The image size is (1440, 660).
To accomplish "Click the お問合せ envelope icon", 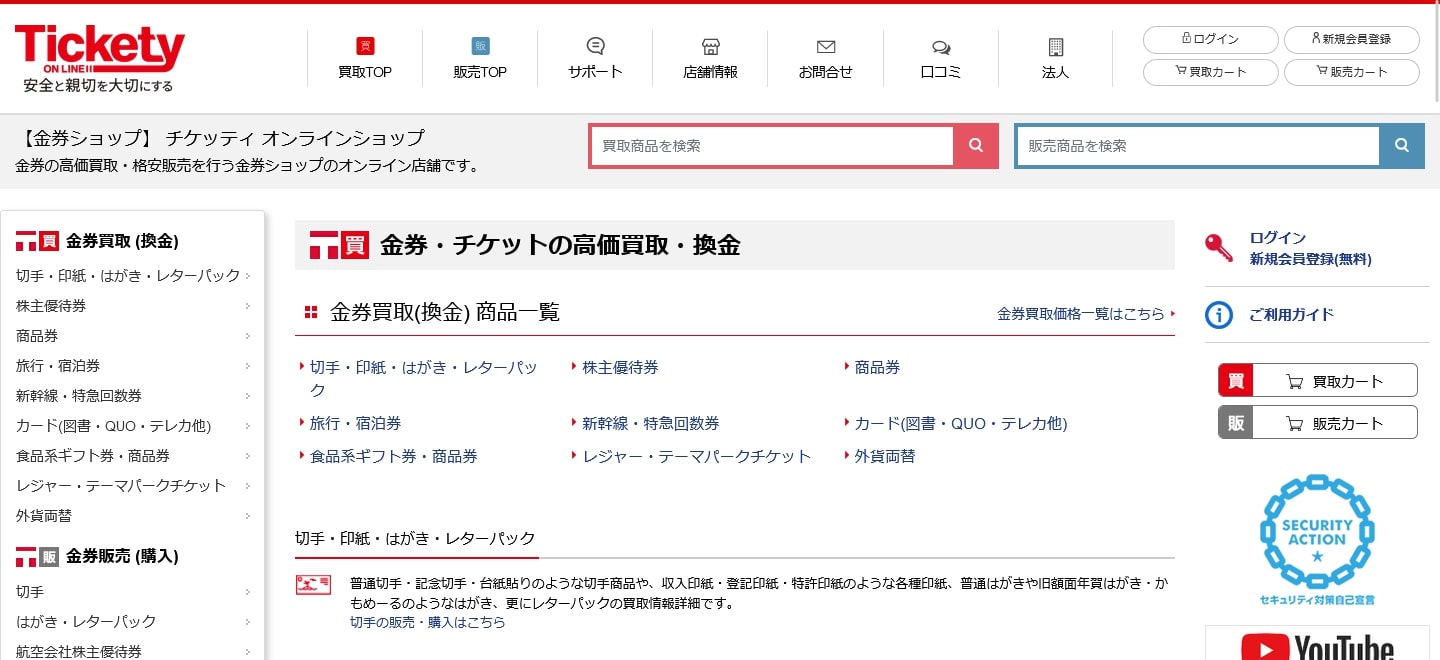I will click(x=825, y=47).
